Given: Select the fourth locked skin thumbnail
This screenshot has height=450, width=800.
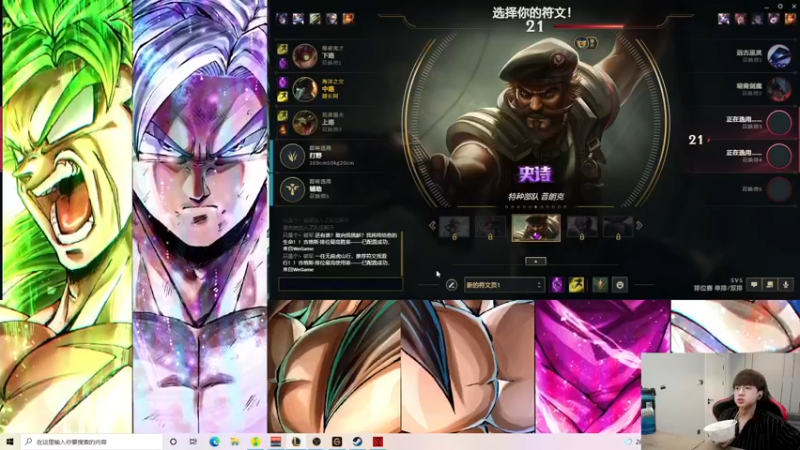Looking at the screenshot, I should 582,227.
